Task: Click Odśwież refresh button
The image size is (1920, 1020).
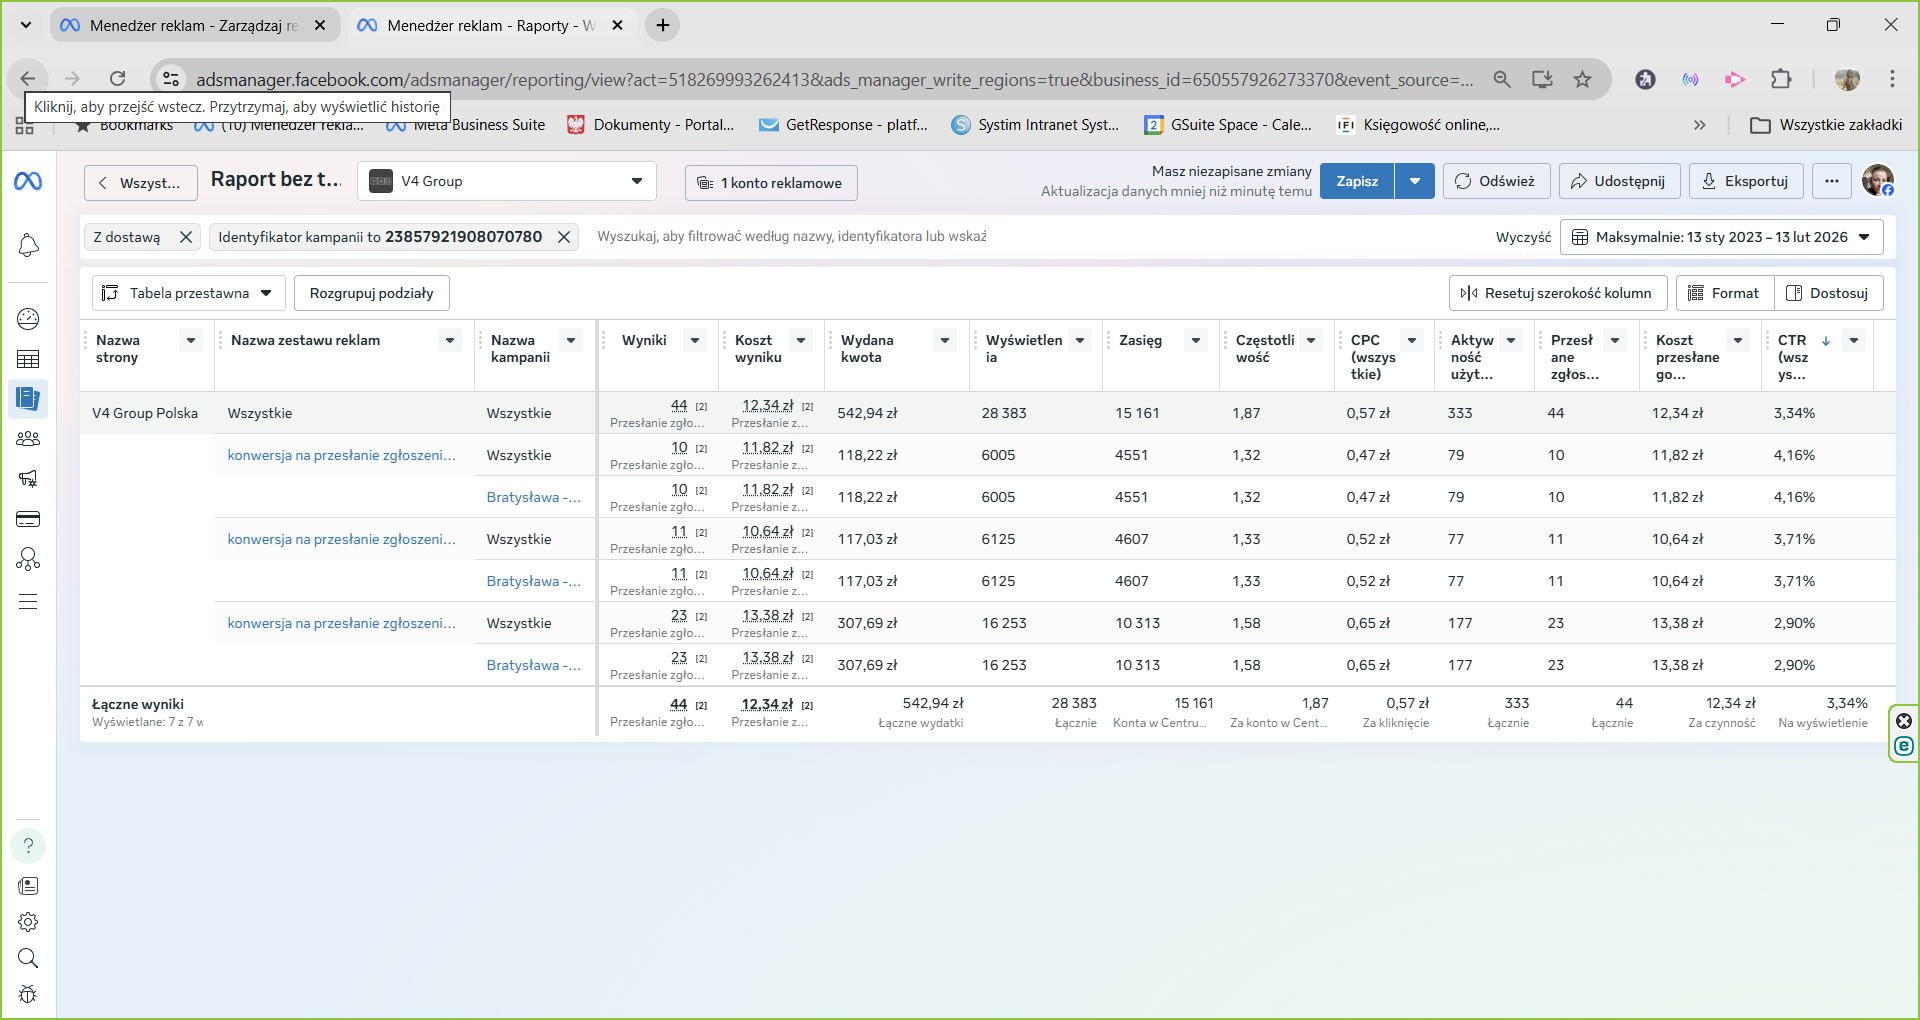Action: pyautogui.click(x=1496, y=181)
